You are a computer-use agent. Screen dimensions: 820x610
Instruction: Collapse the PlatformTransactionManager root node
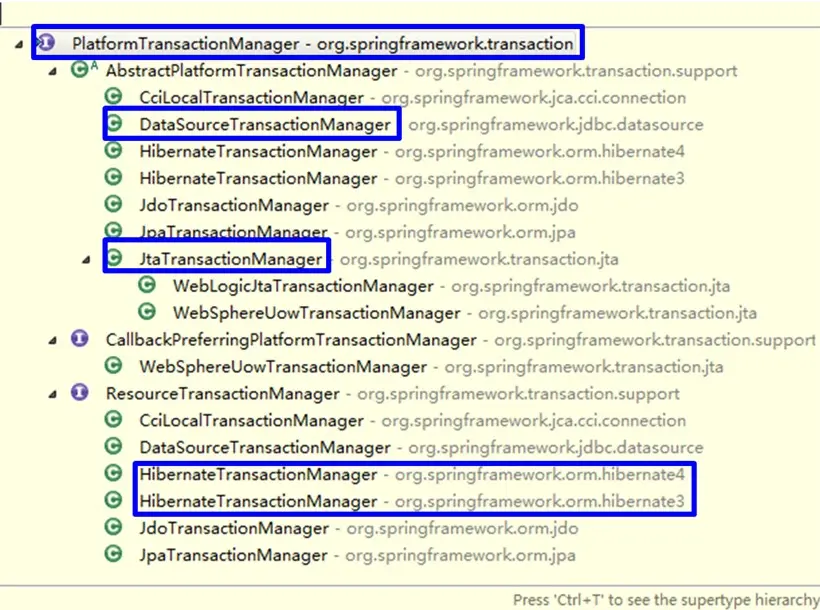[x=19, y=45]
